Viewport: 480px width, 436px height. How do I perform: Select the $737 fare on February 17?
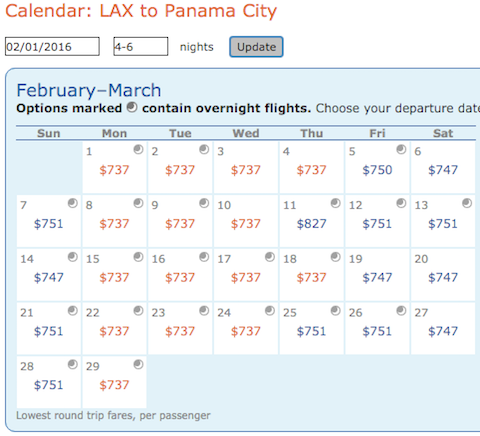pos(246,277)
